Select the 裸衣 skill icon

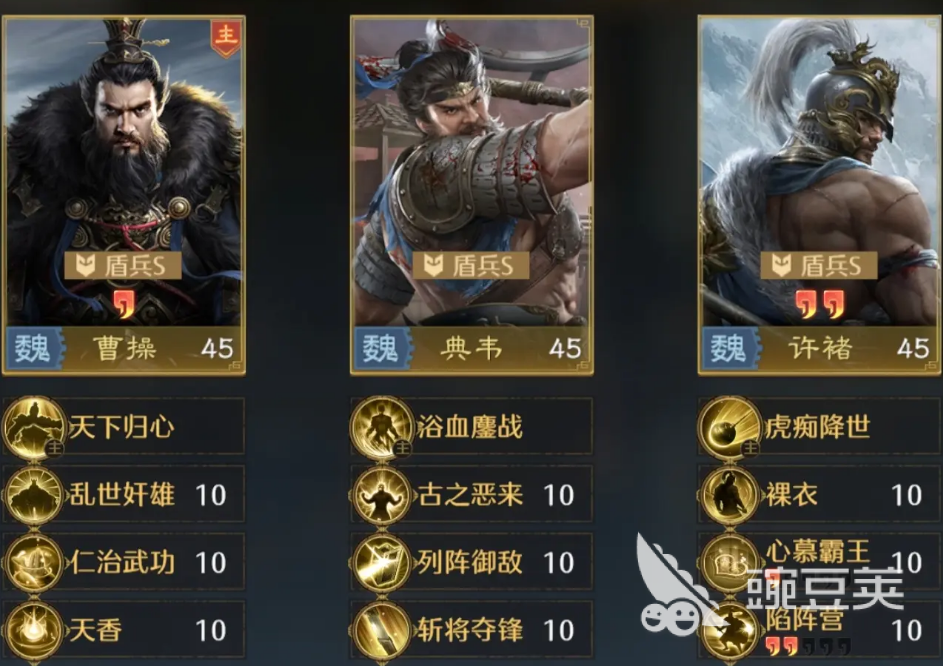point(730,495)
